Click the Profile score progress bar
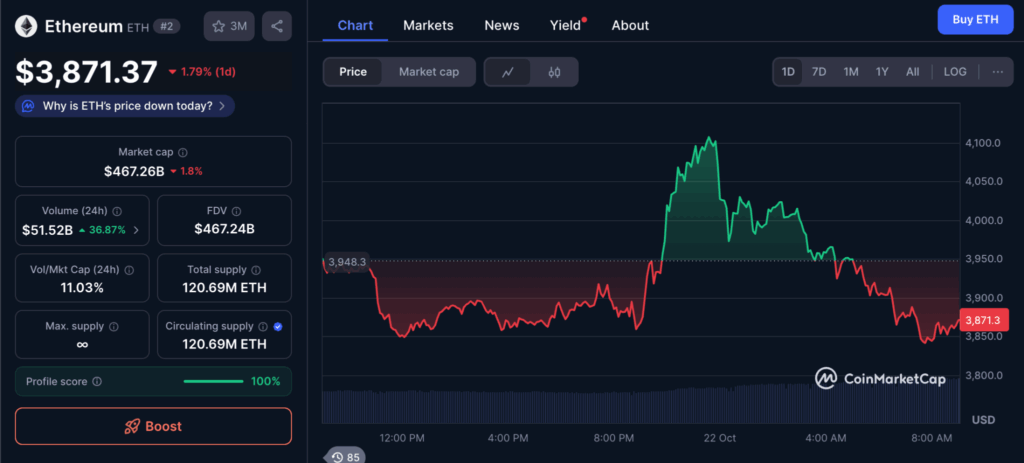The image size is (1024, 463). [x=213, y=381]
